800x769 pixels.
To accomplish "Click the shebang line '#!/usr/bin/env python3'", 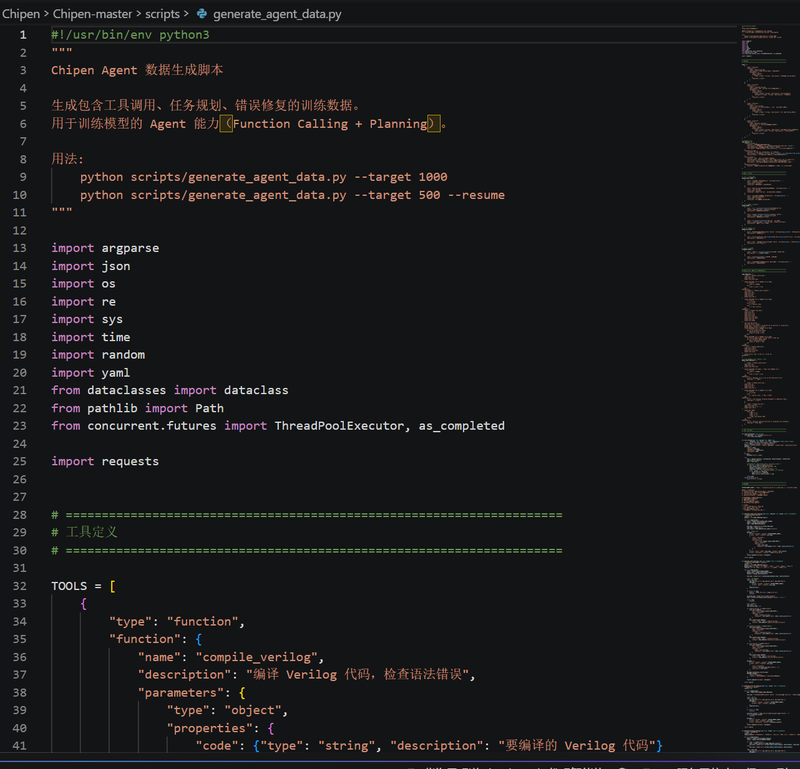I will pos(130,35).
